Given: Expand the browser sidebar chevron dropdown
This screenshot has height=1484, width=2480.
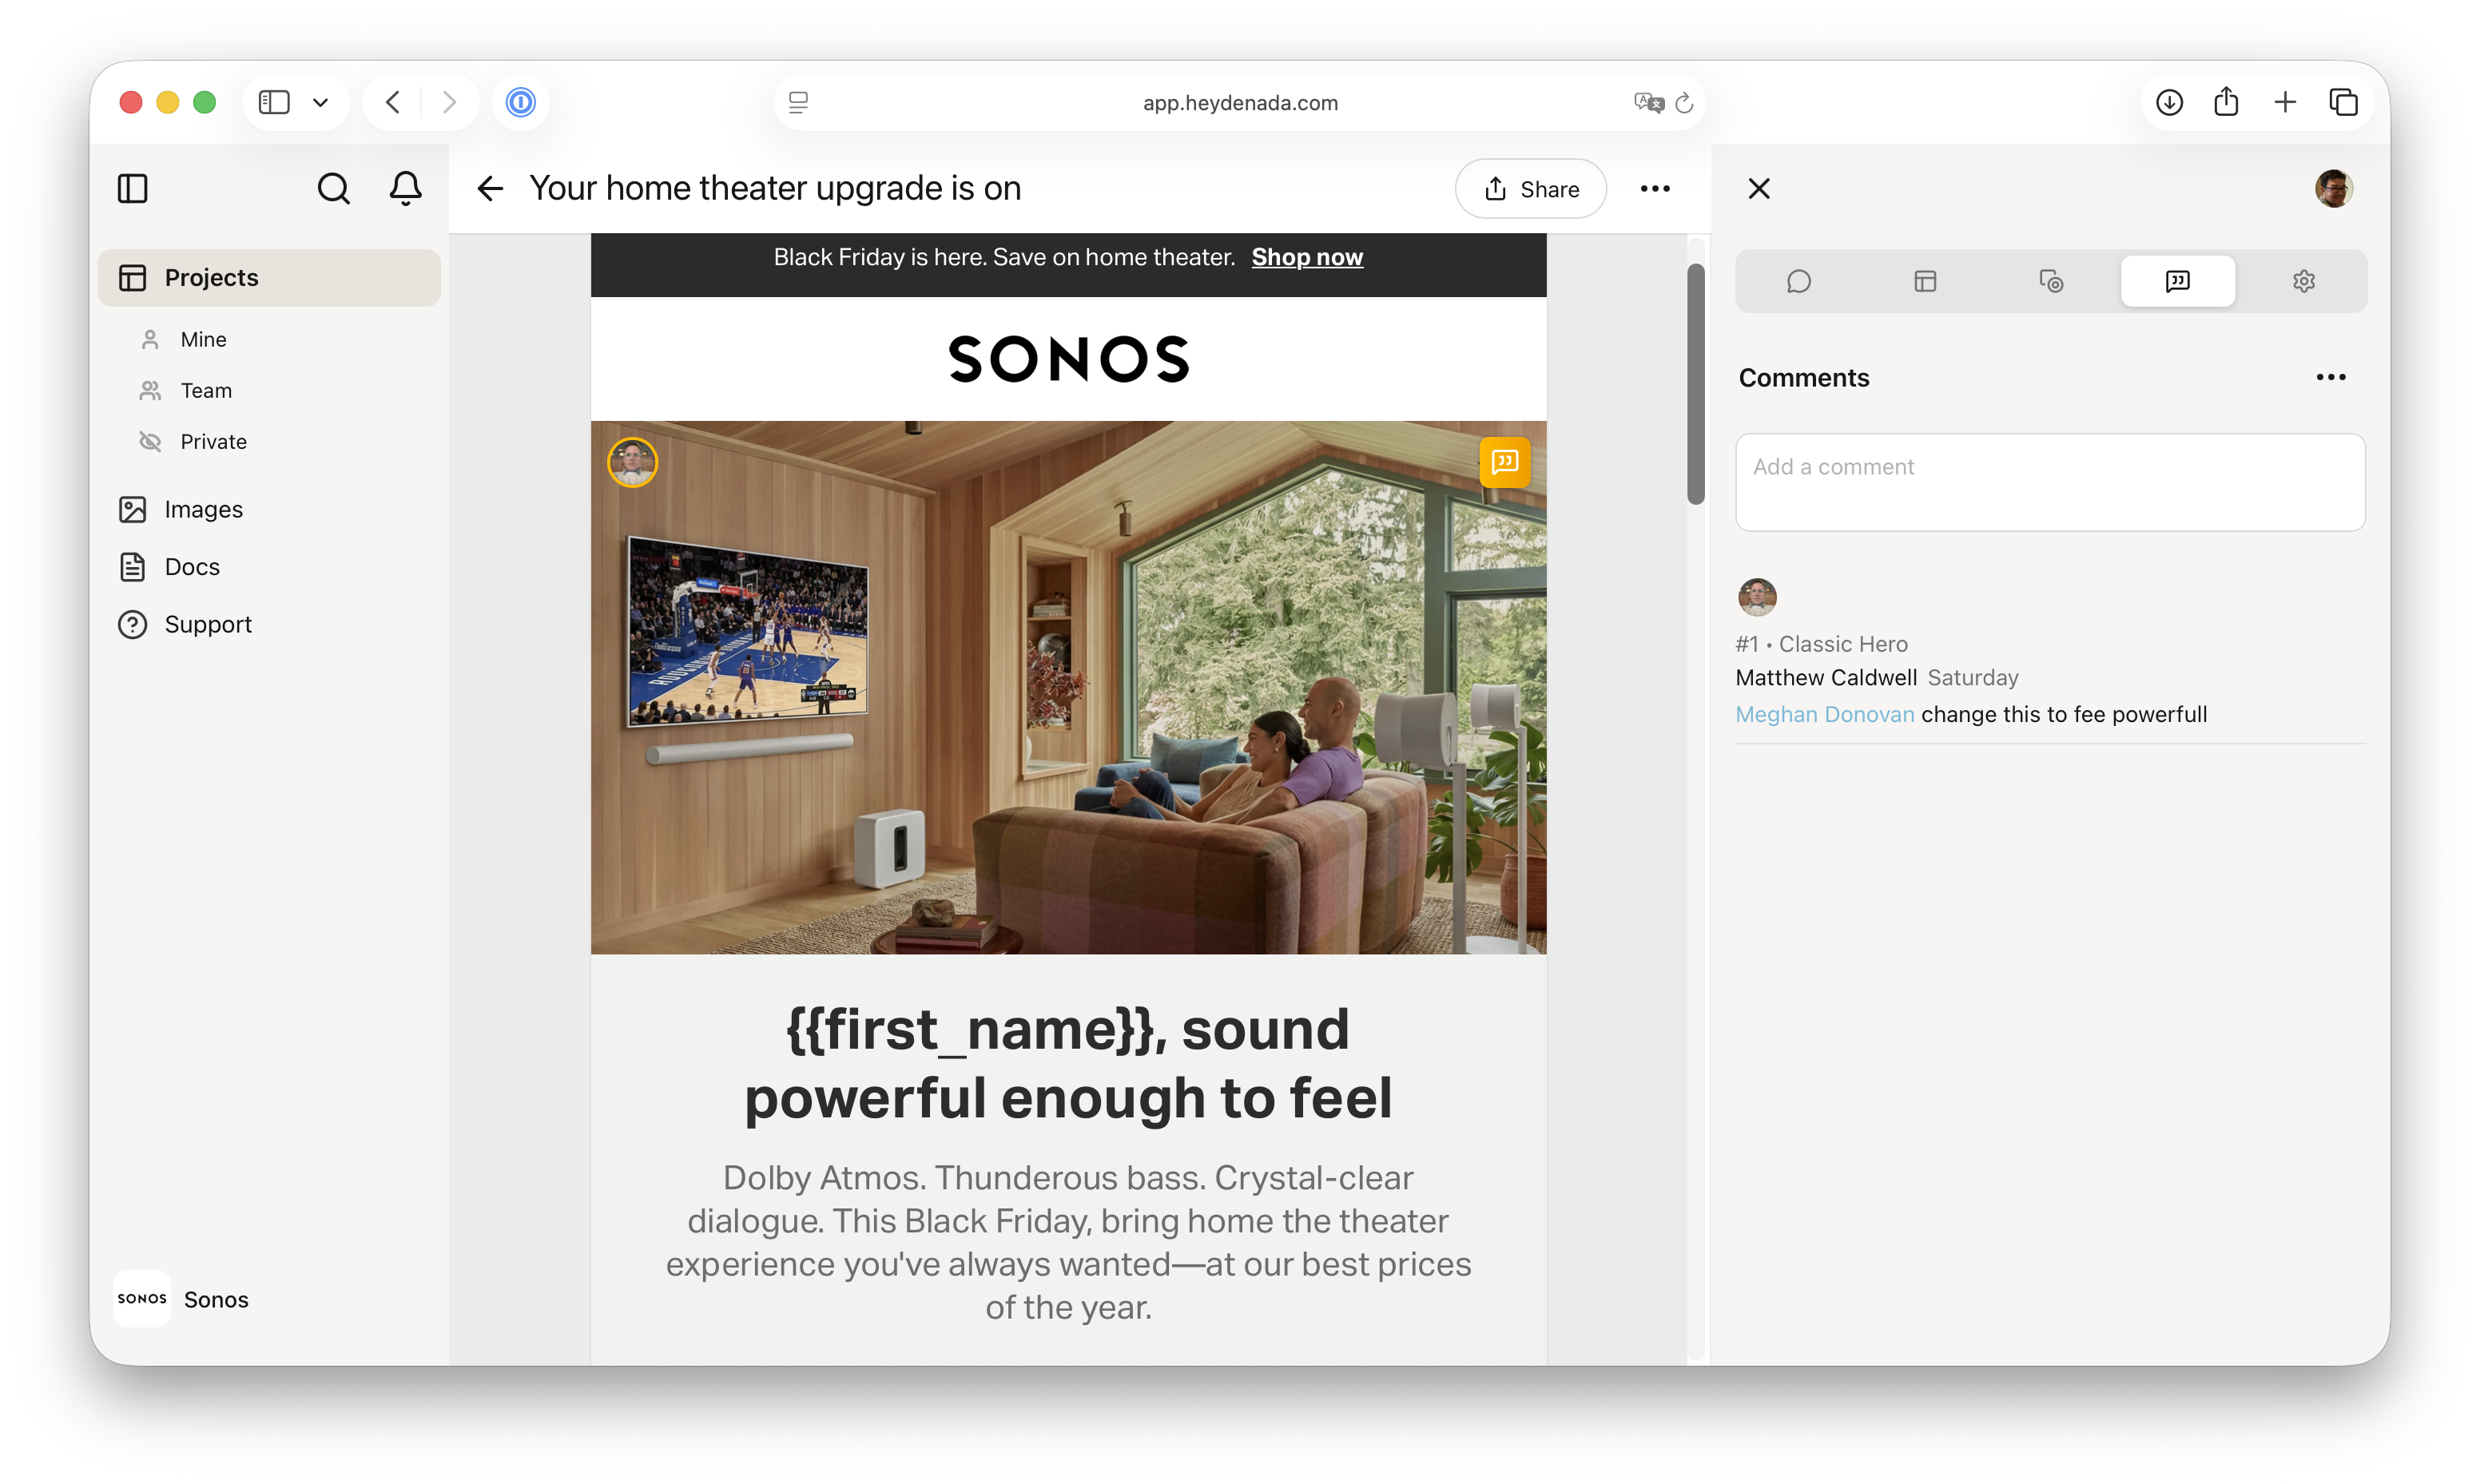Looking at the screenshot, I should click(x=321, y=102).
